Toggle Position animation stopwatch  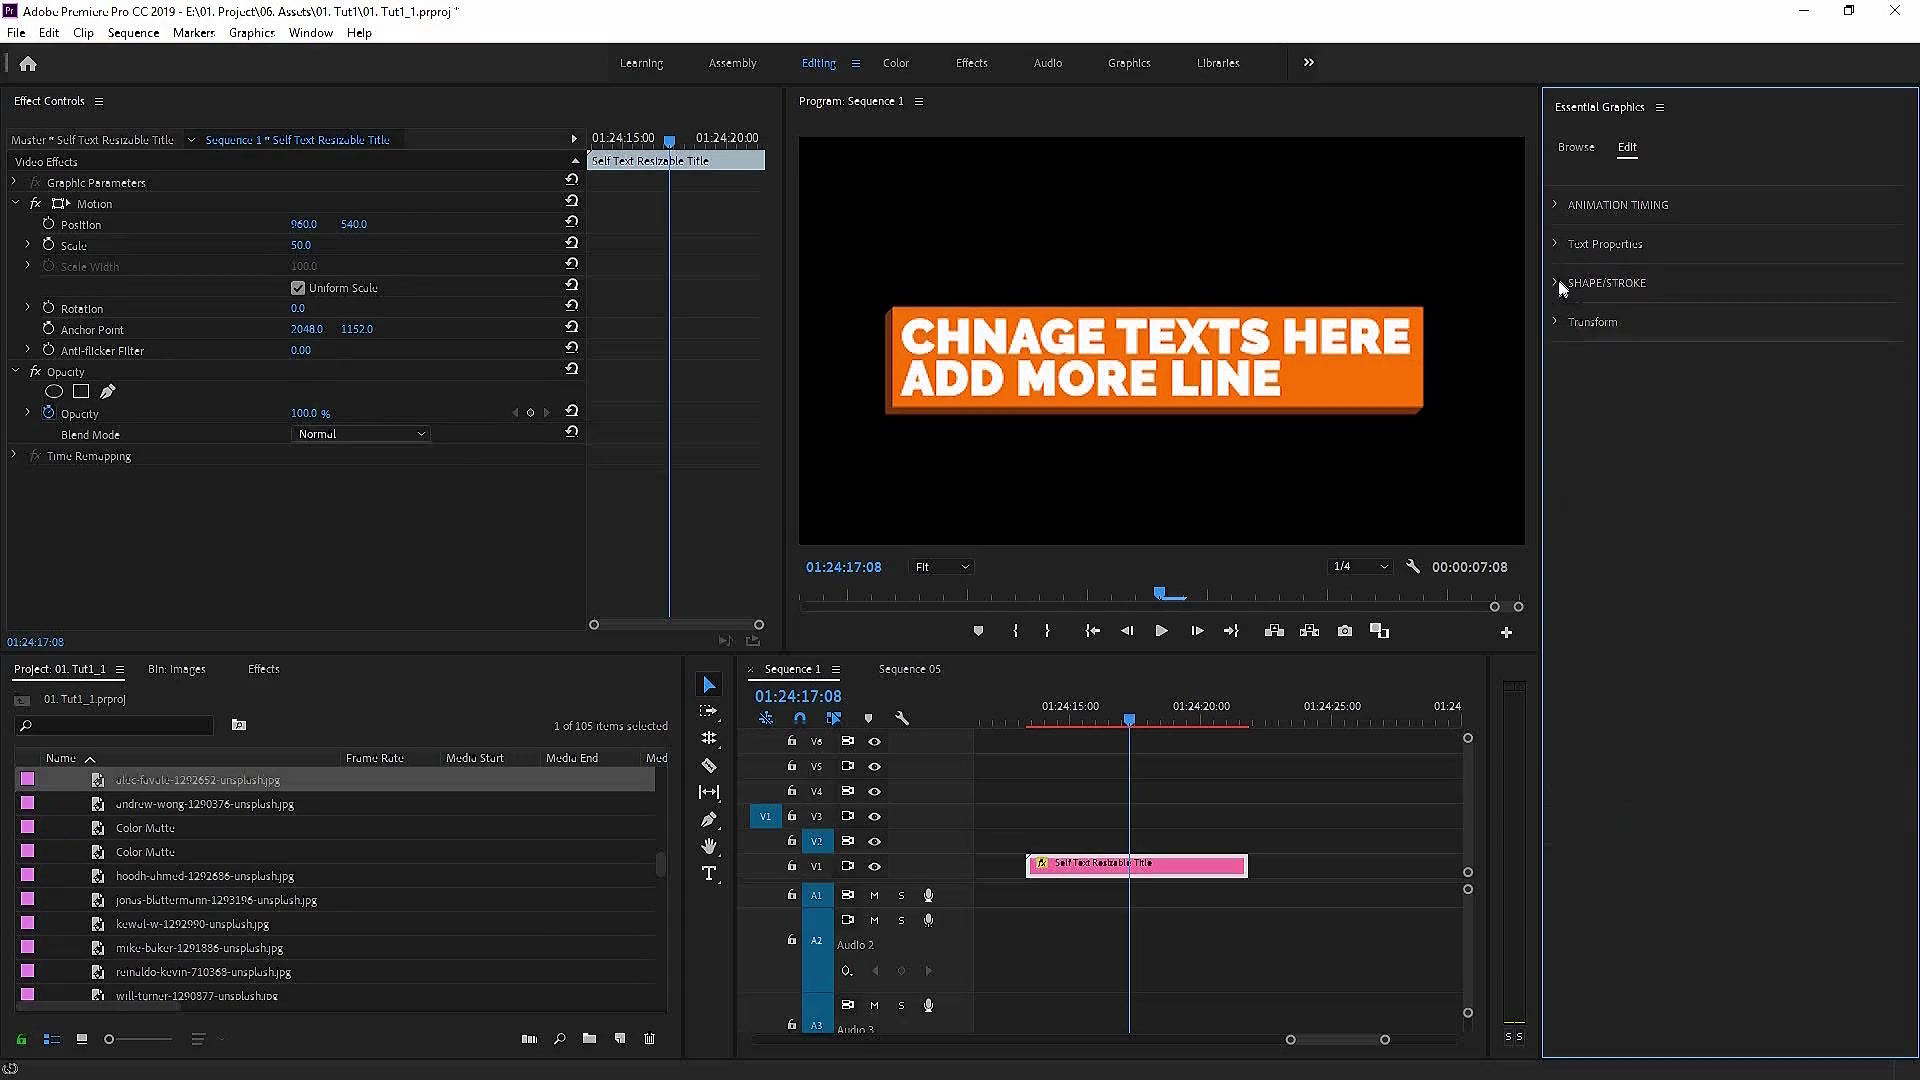tap(48, 224)
